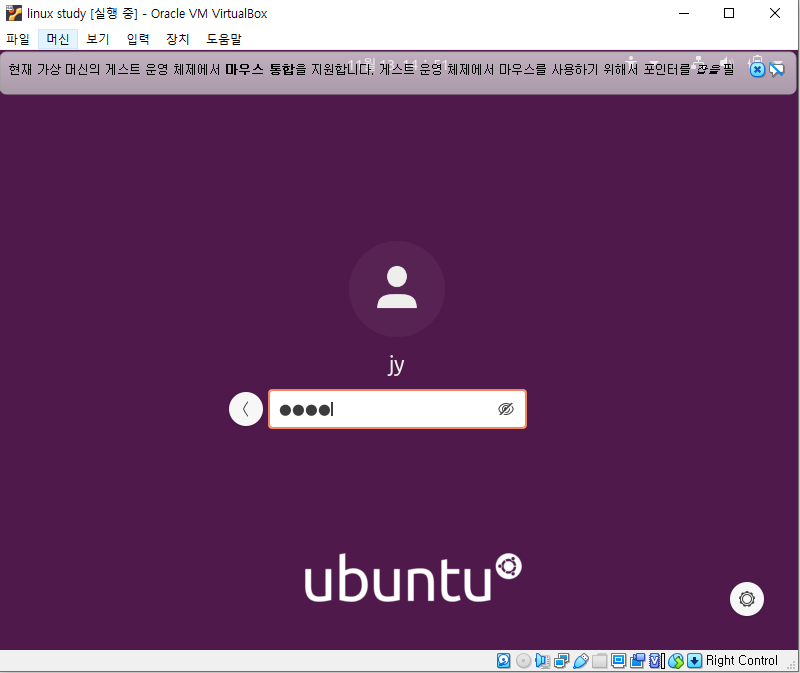Click the recording status icon
Image resolution: width=800 pixels, height=673 pixels.
(637, 661)
